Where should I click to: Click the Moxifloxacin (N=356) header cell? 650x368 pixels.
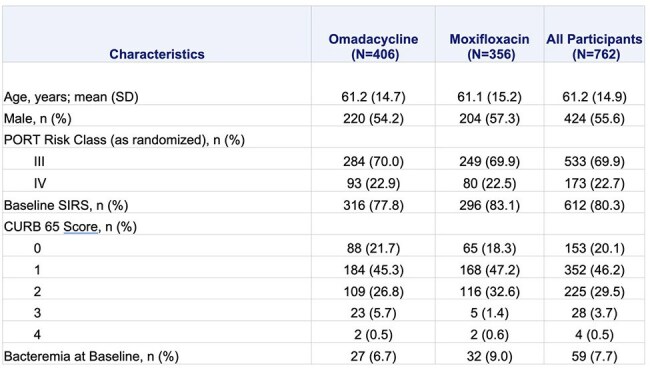click(490, 46)
